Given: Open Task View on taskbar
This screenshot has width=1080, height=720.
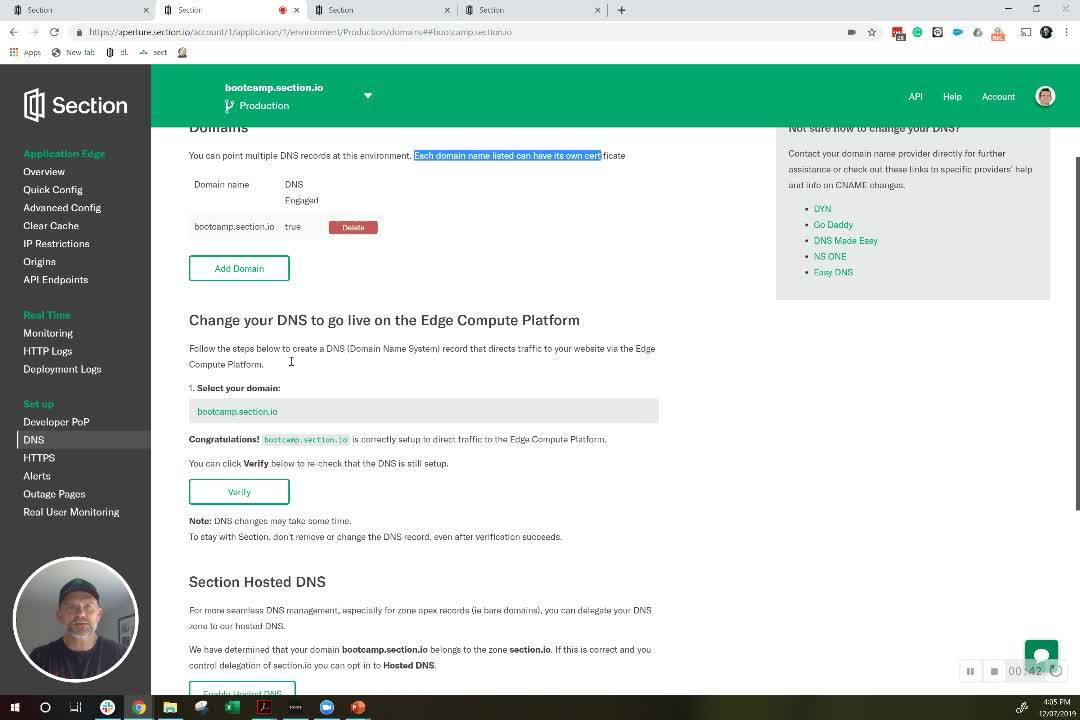Looking at the screenshot, I should [76, 708].
